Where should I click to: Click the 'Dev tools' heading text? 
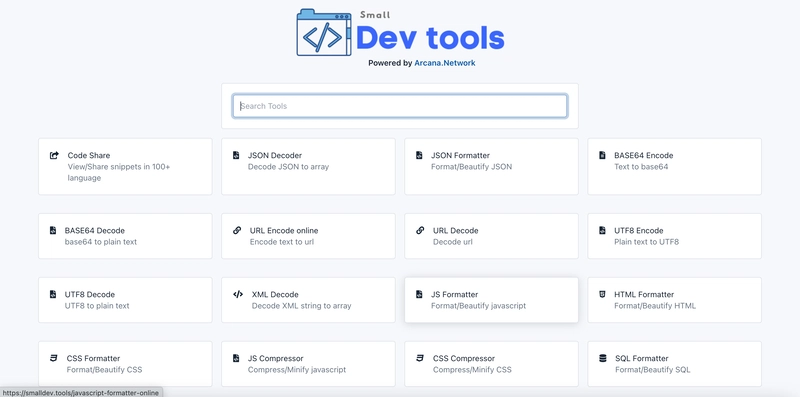pos(430,38)
